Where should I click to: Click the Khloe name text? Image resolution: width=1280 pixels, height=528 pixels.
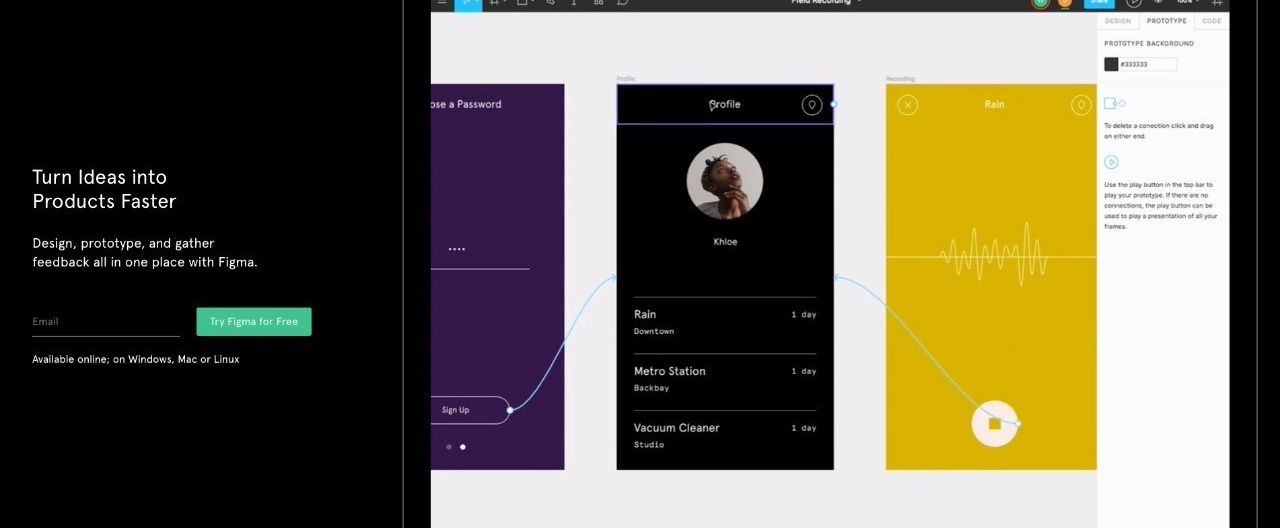point(725,242)
